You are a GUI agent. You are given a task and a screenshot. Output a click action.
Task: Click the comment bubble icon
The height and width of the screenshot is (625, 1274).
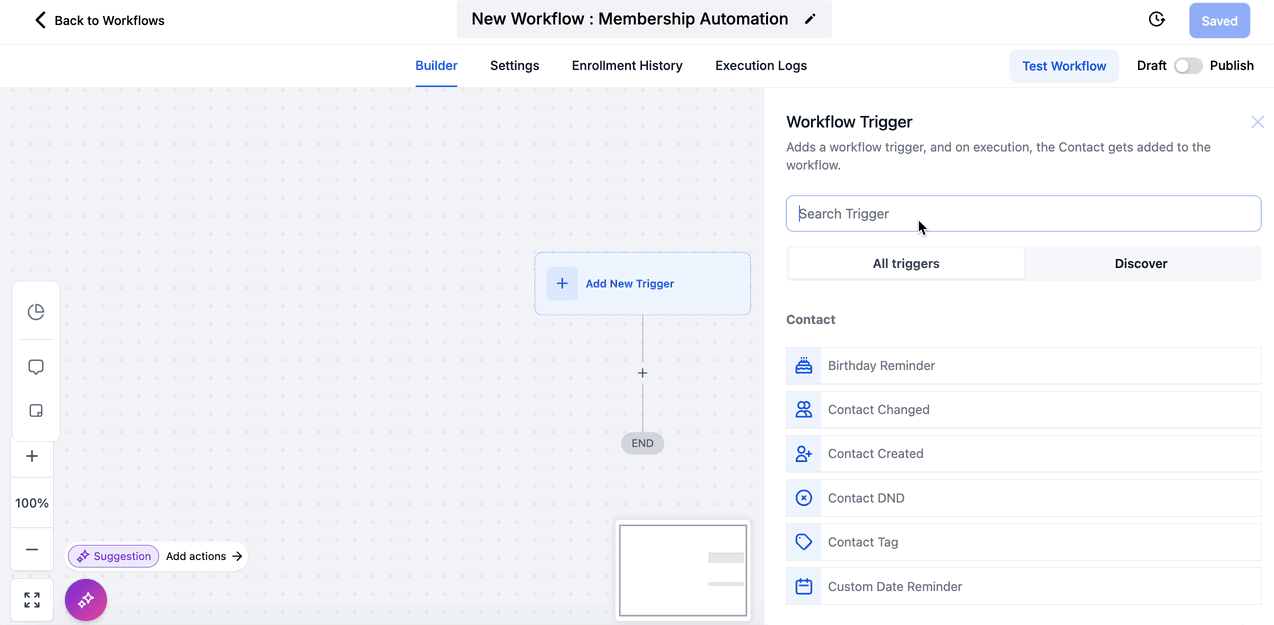coord(36,367)
